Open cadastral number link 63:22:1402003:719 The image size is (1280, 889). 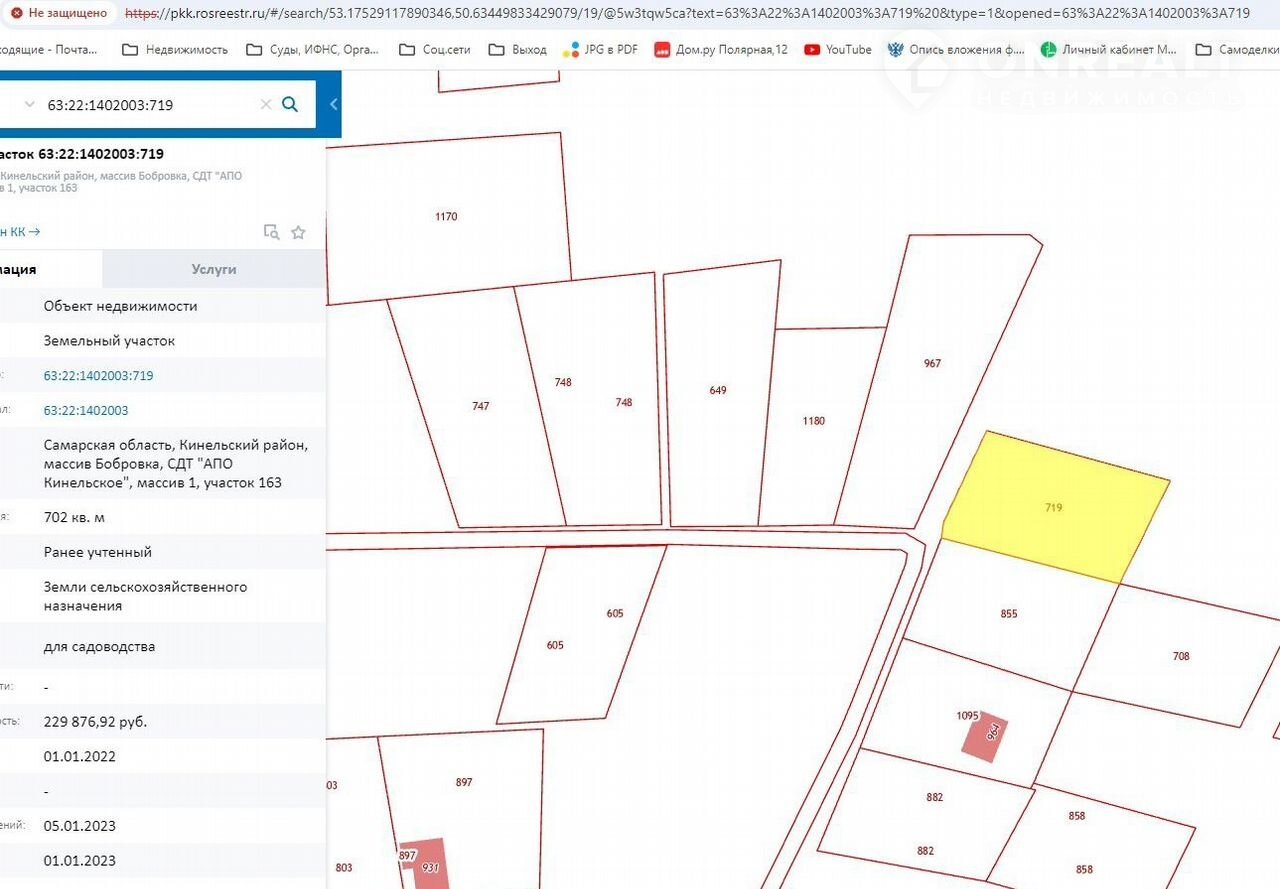[x=98, y=376]
